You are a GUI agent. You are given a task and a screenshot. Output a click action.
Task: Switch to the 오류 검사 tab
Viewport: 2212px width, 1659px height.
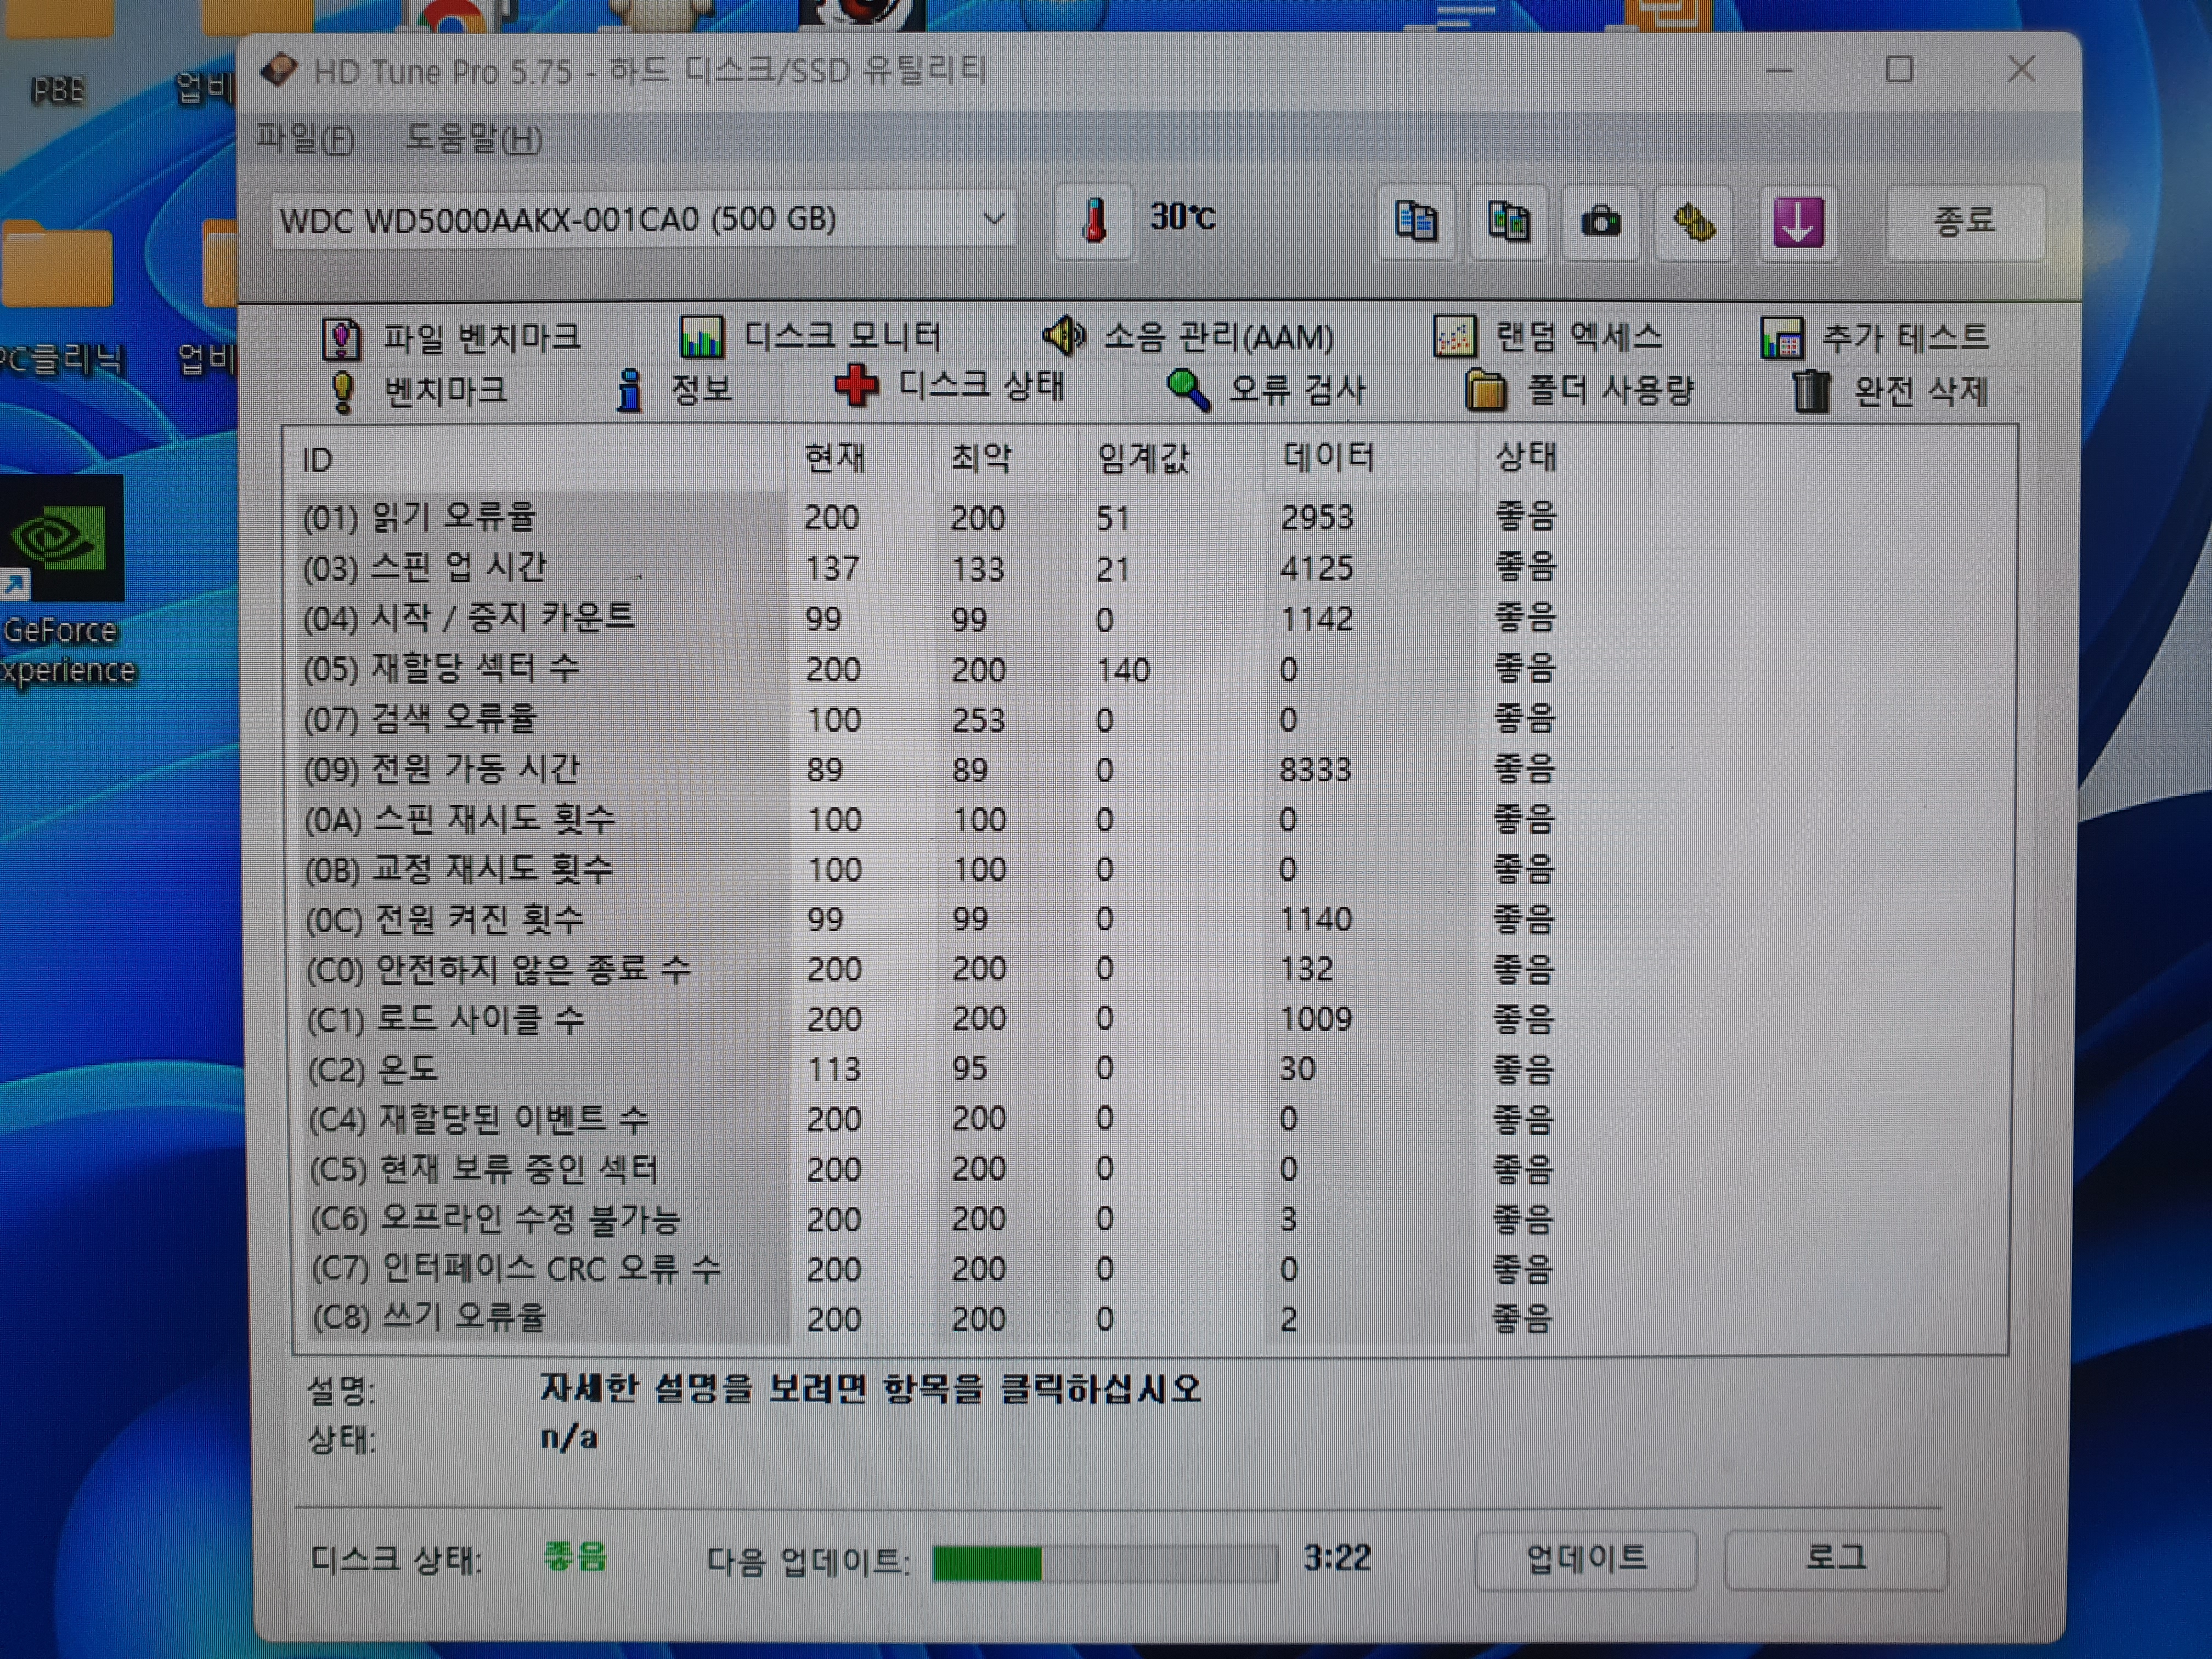click(x=1266, y=389)
